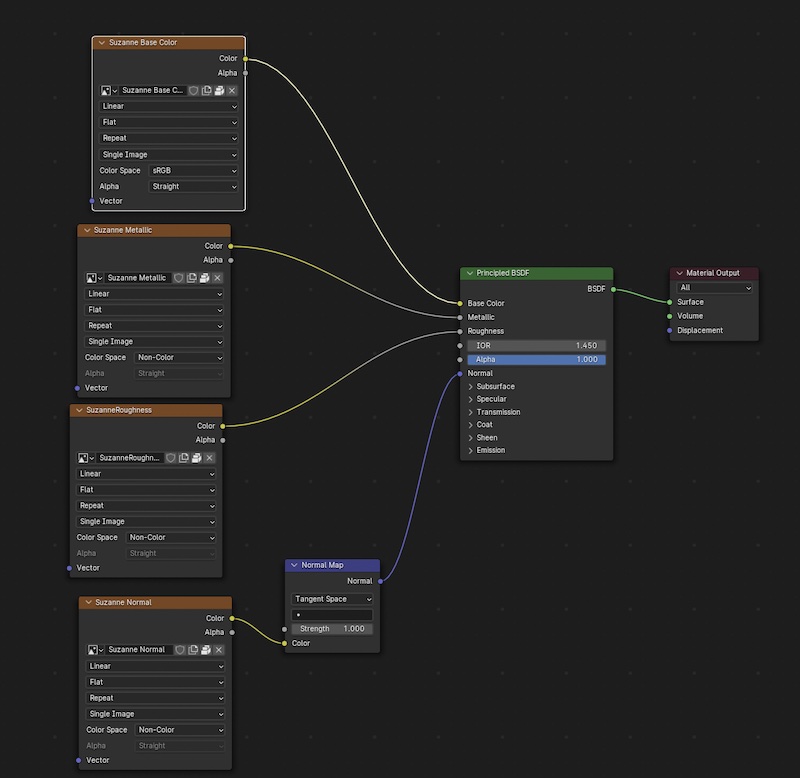Open Non-Color dropdown in Suzanne Normal node
This screenshot has height=778, width=800.
180,730
